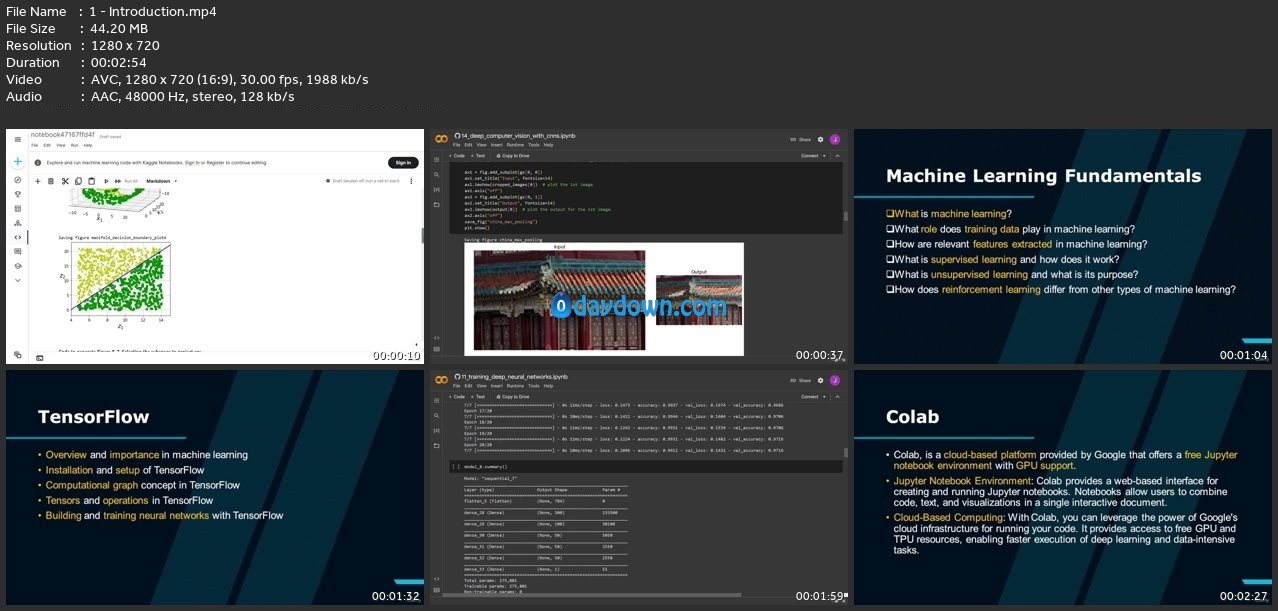
Task: Open Models icon in Kaggle sidebar
Action: click(17, 223)
